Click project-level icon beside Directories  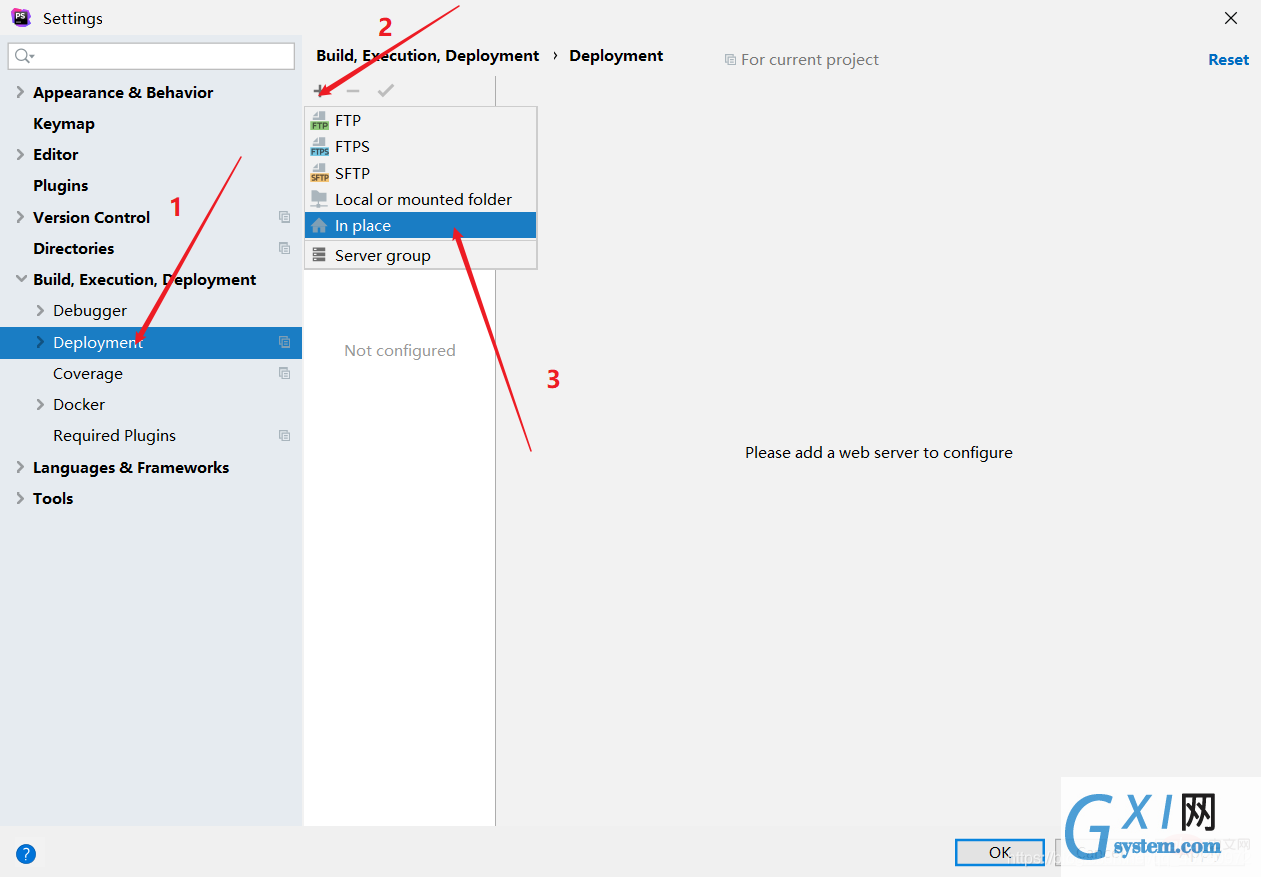click(284, 248)
